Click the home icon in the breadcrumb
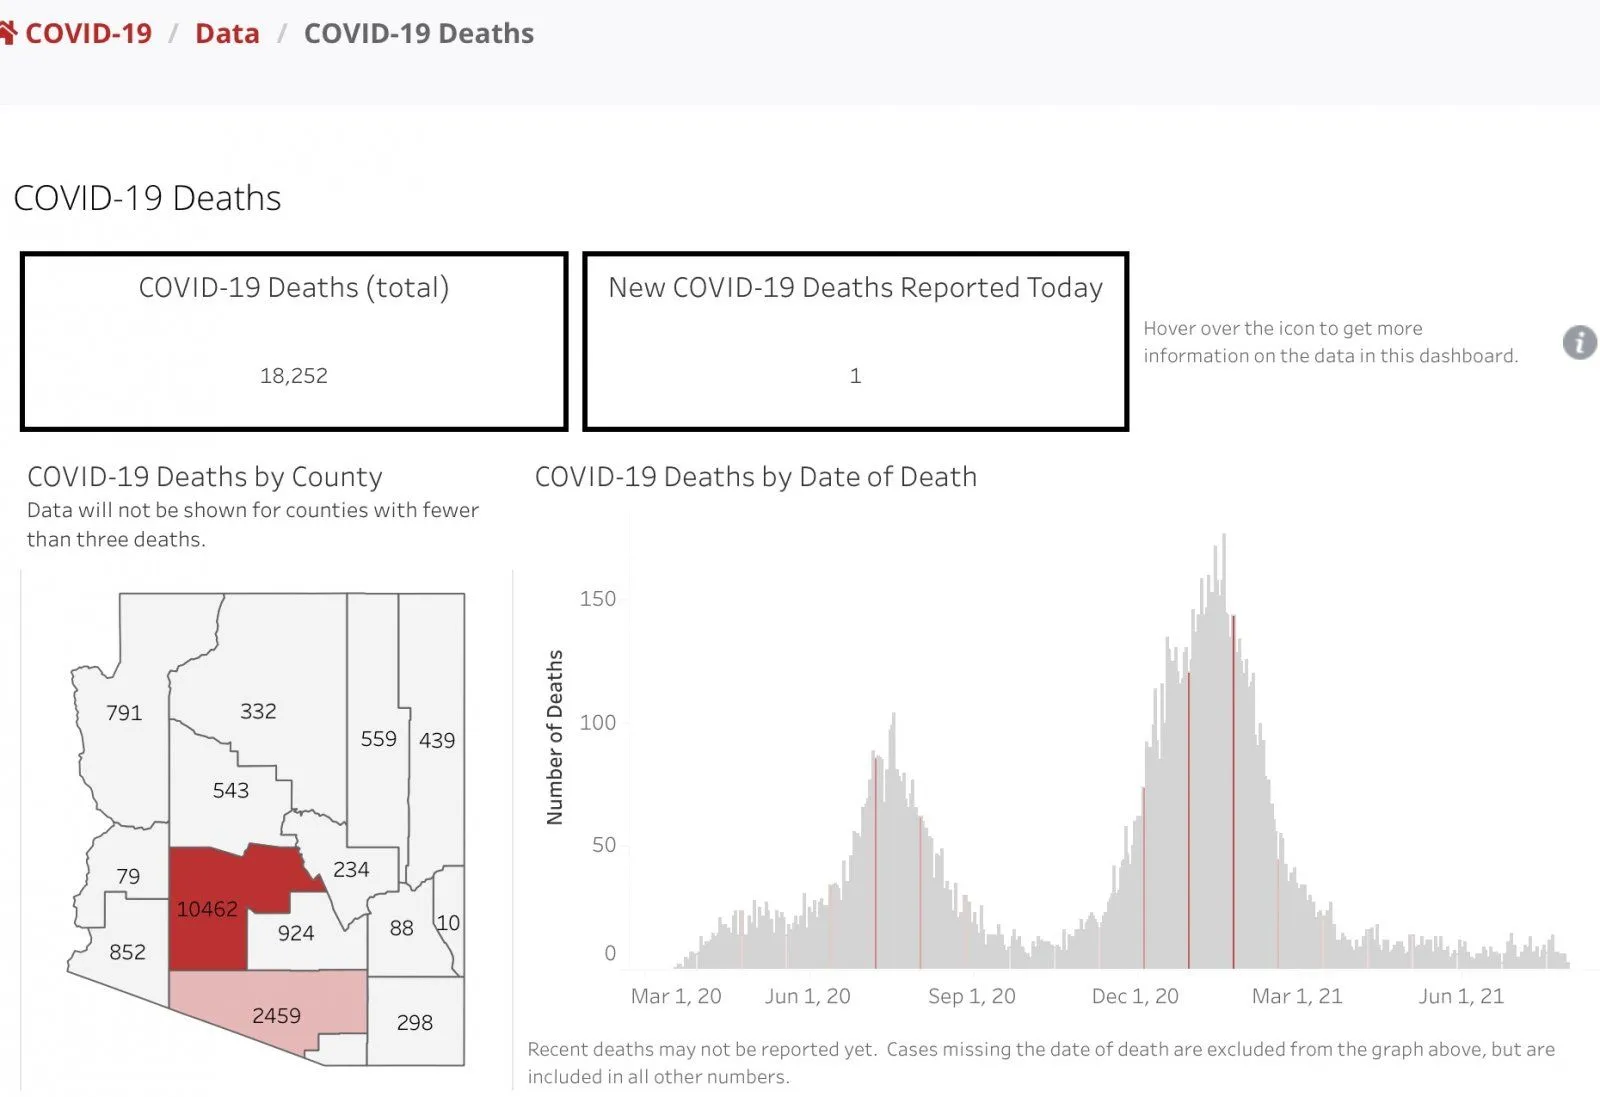Image resolution: width=1600 pixels, height=1097 pixels. point(8,33)
